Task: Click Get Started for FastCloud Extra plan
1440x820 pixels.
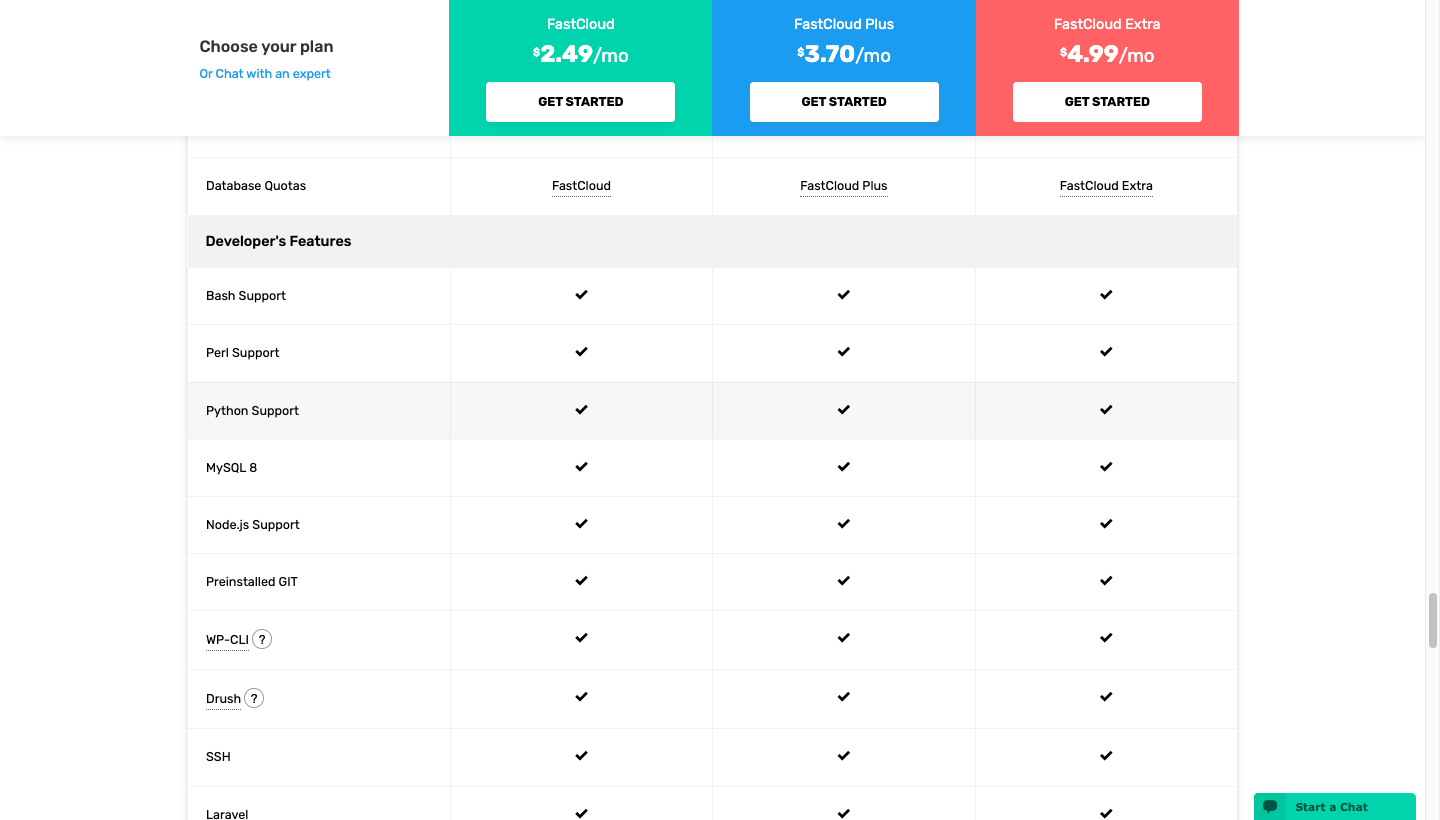Action: (1107, 102)
